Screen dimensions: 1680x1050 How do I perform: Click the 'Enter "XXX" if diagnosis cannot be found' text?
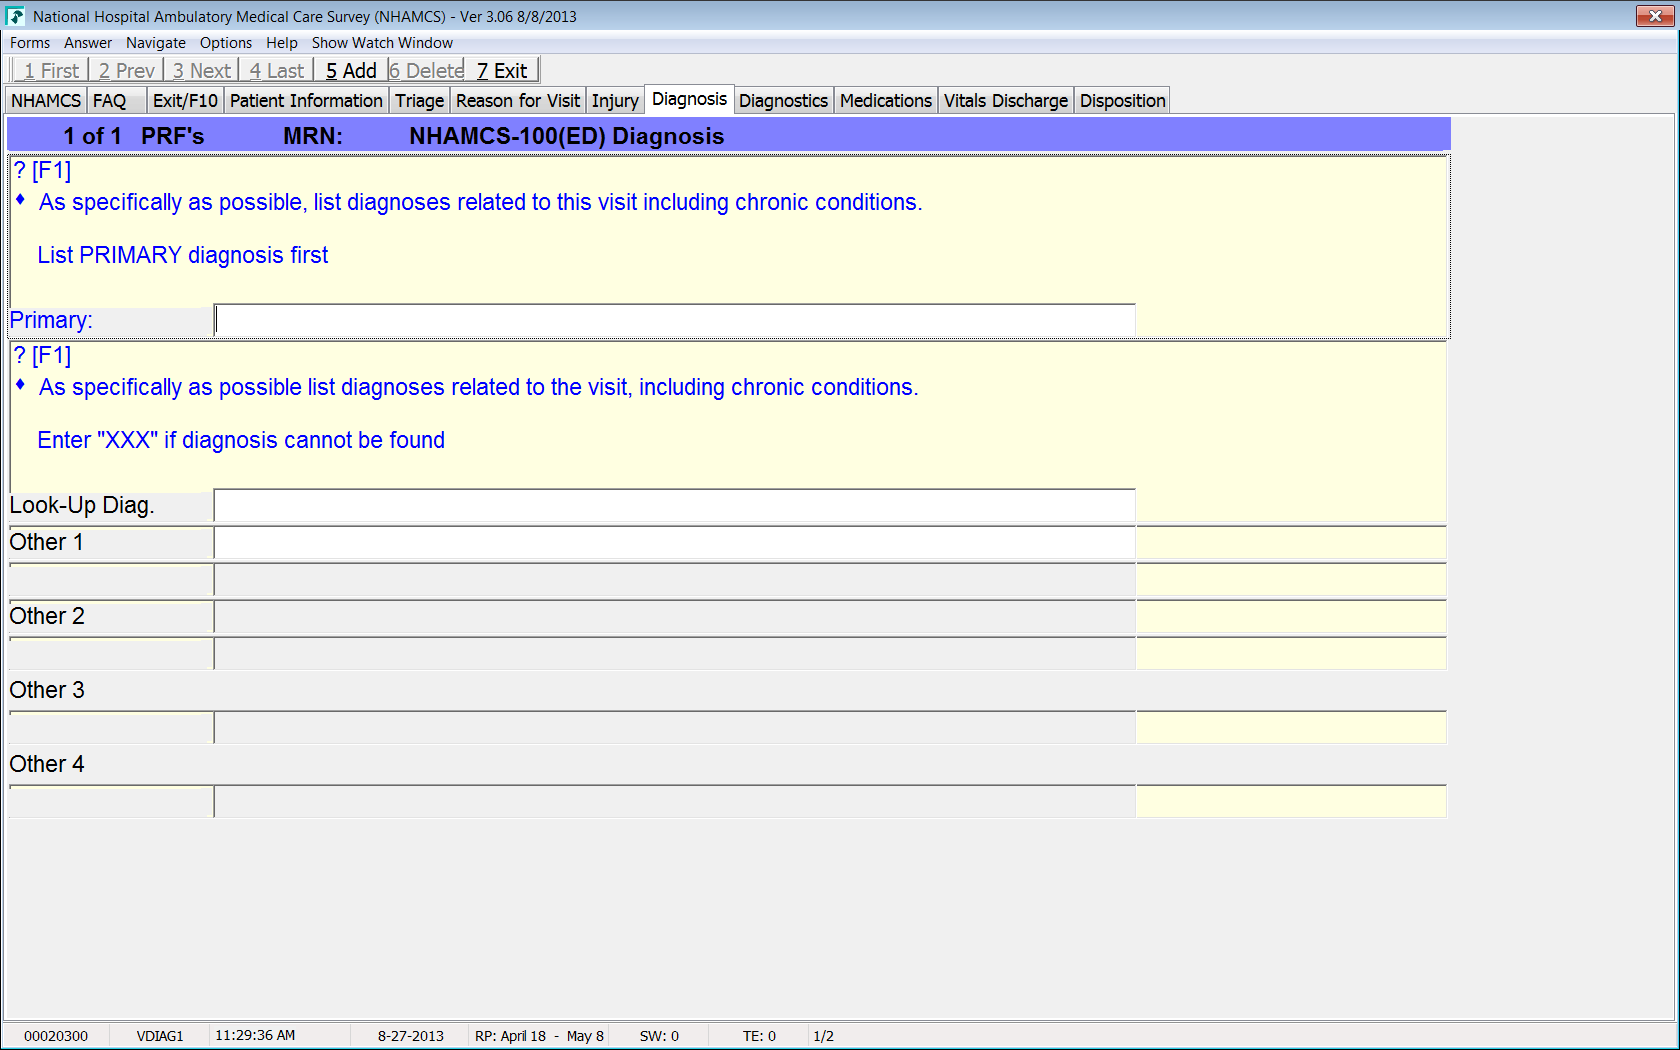click(x=241, y=440)
